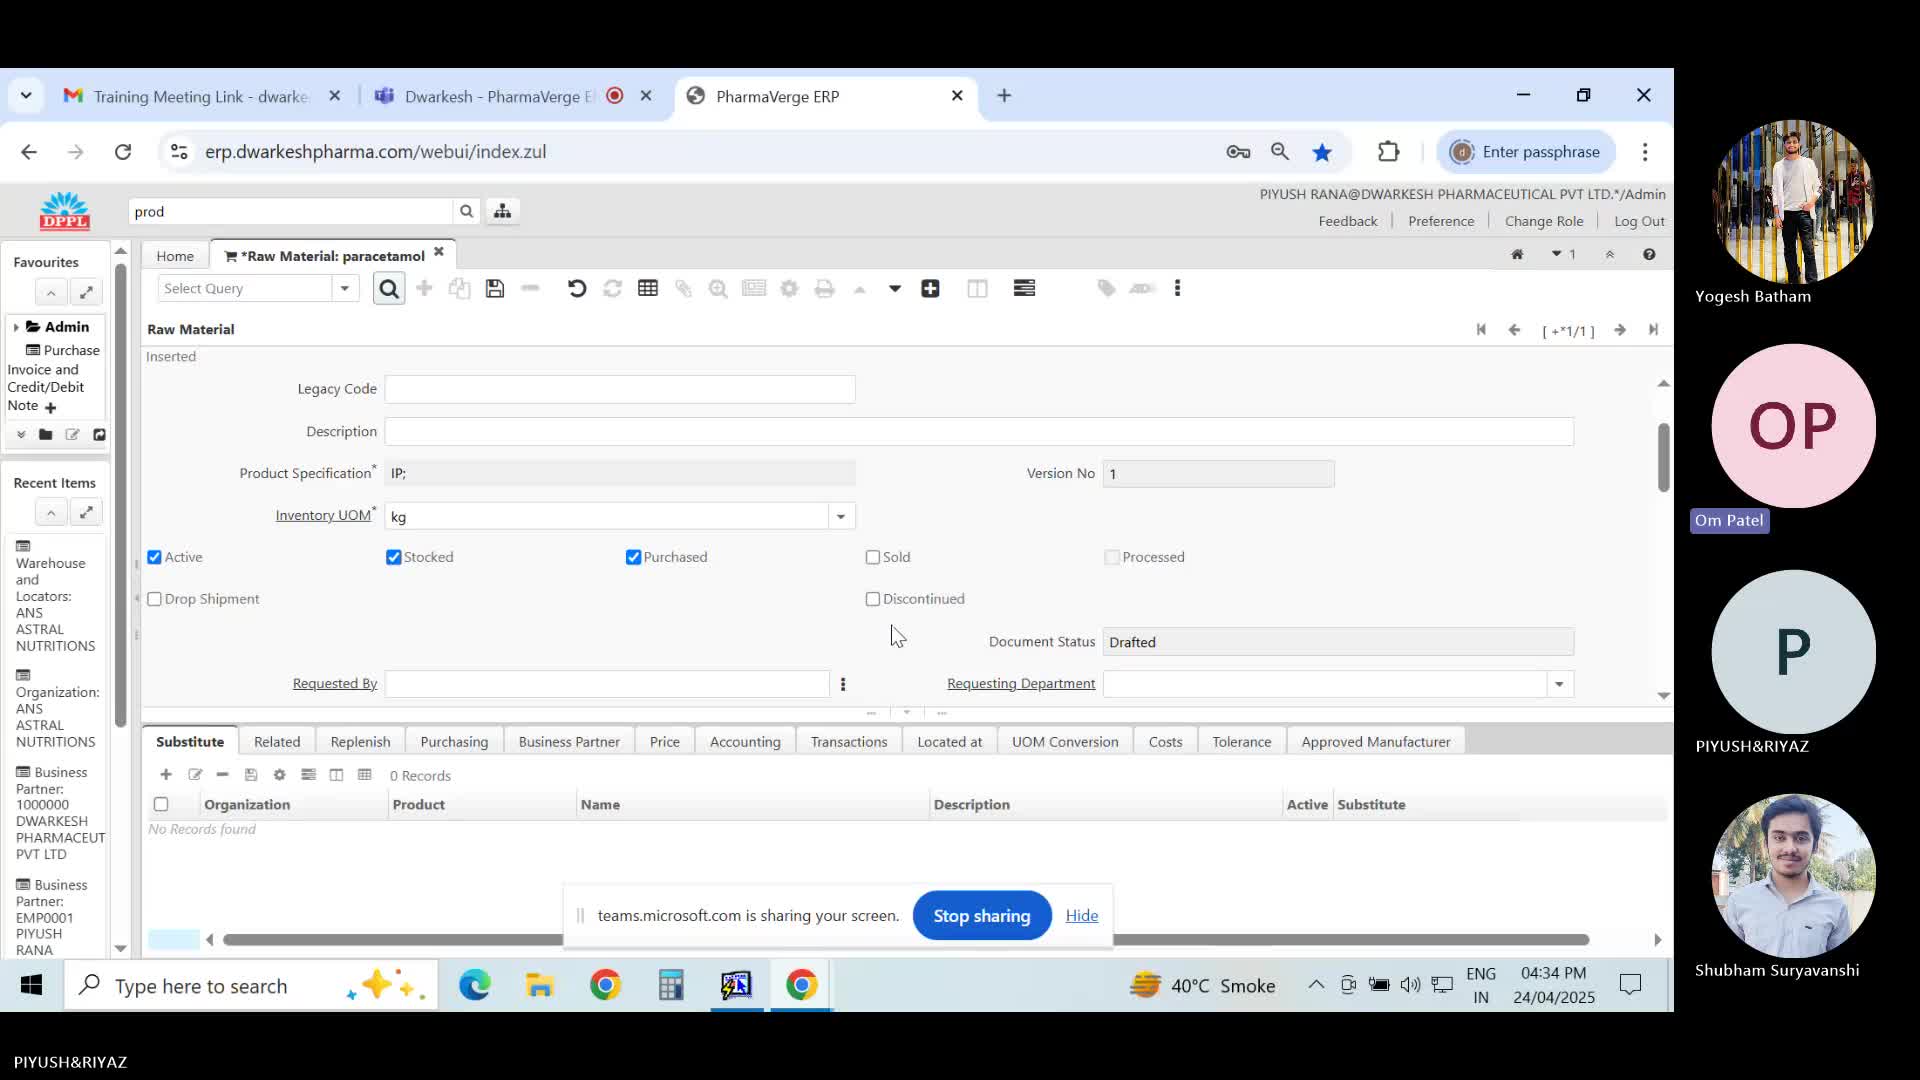The width and height of the screenshot is (1920, 1080).
Task: Open the UOM Conversion tab
Action: click(1065, 742)
